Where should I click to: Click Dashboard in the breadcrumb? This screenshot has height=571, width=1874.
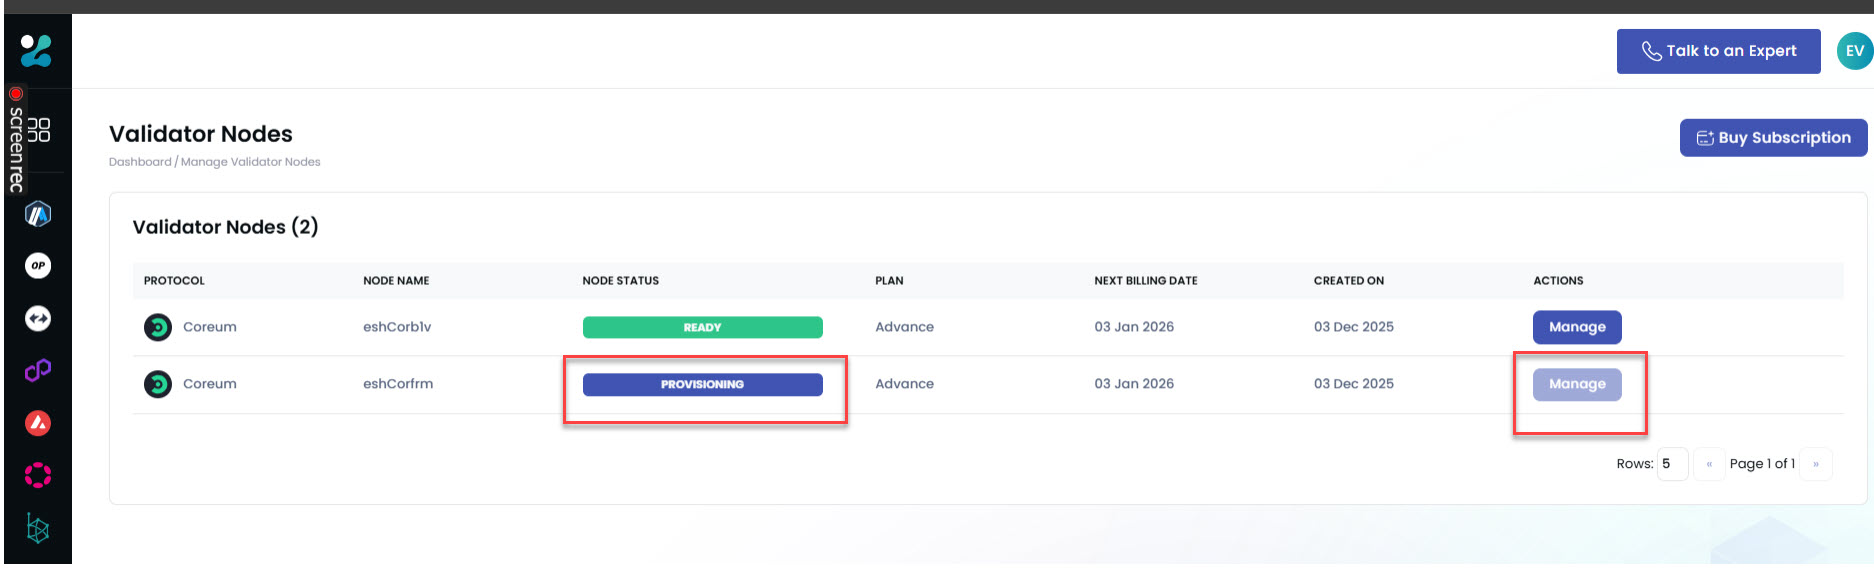140,162
